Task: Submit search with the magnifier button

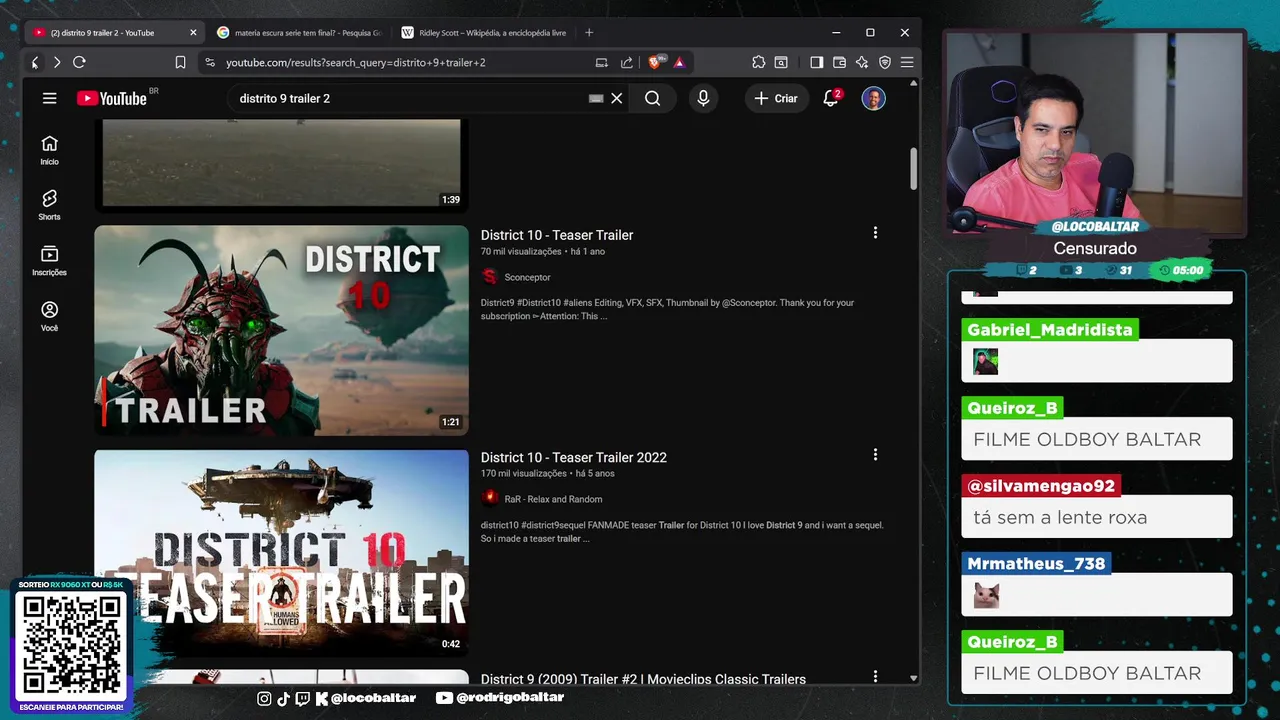Action: (x=652, y=98)
